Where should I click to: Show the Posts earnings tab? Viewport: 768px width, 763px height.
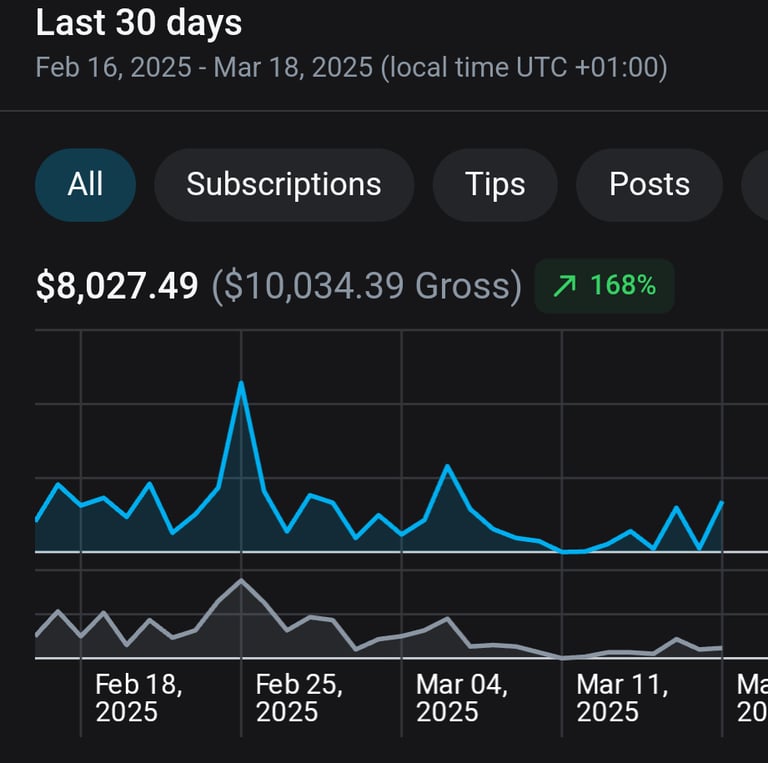click(x=649, y=184)
